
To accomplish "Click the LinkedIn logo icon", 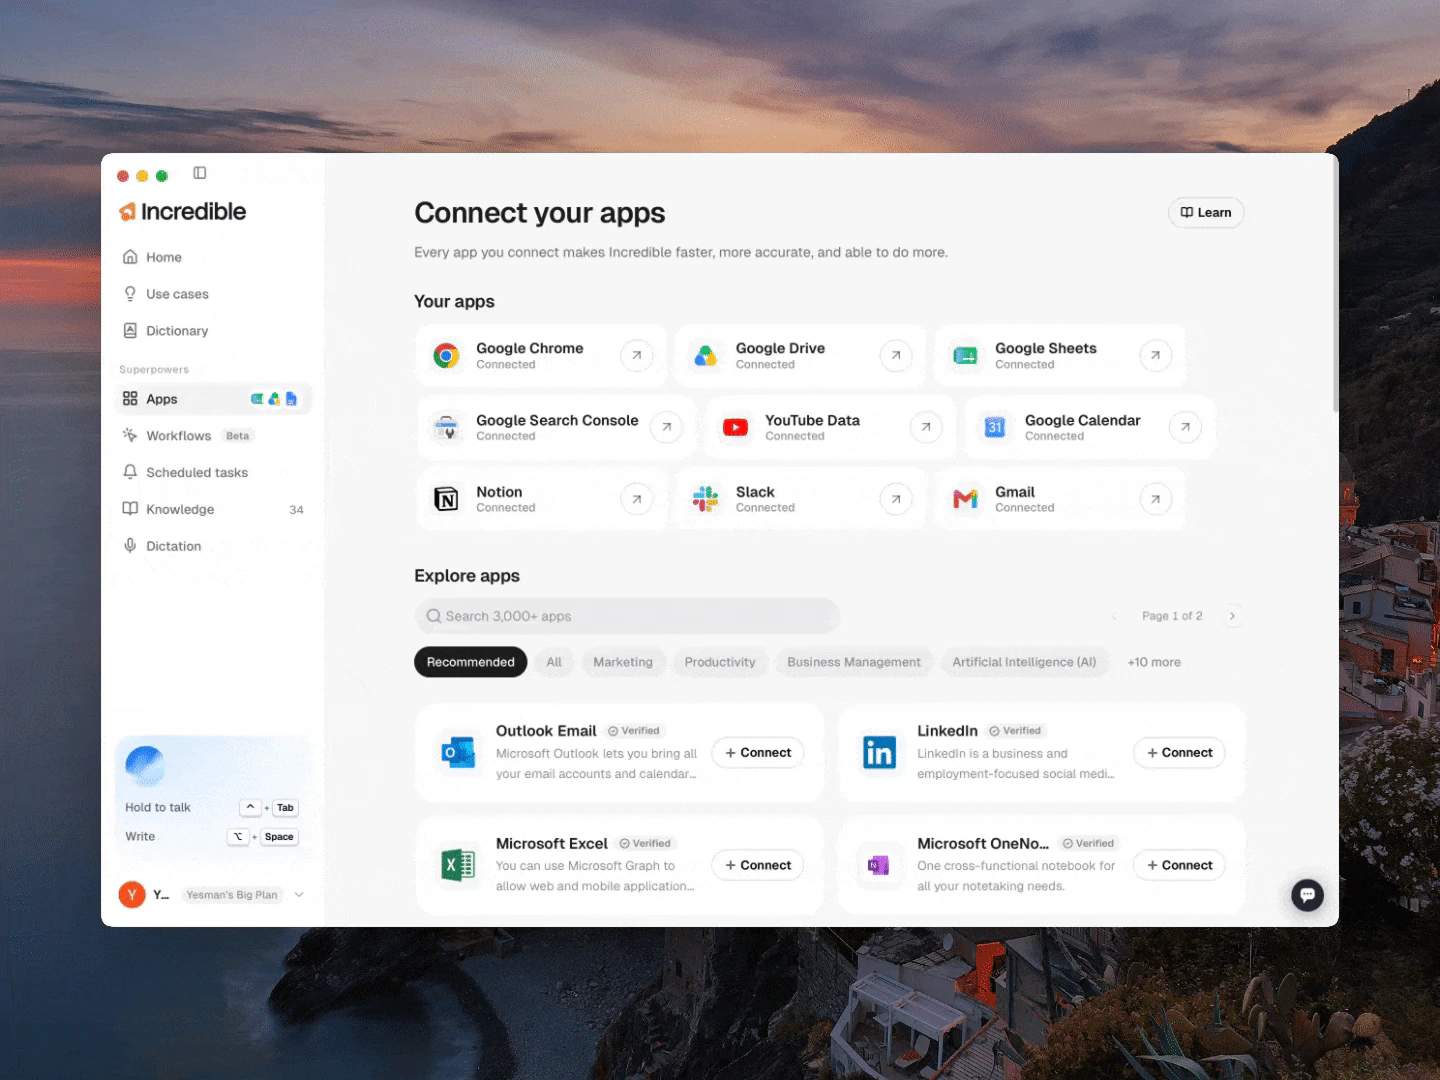I will click(879, 752).
